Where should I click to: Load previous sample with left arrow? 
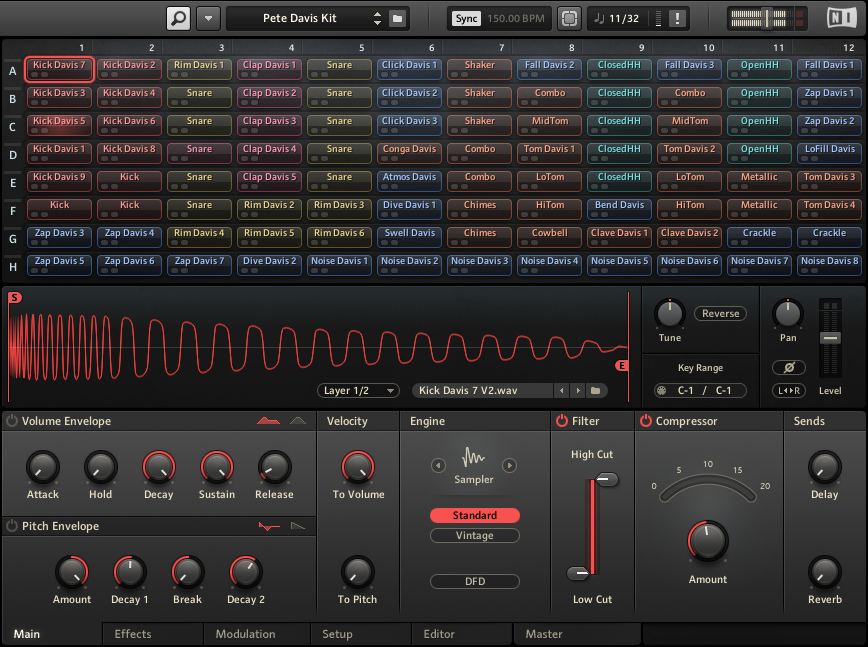pyautogui.click(x=561, y=391)
